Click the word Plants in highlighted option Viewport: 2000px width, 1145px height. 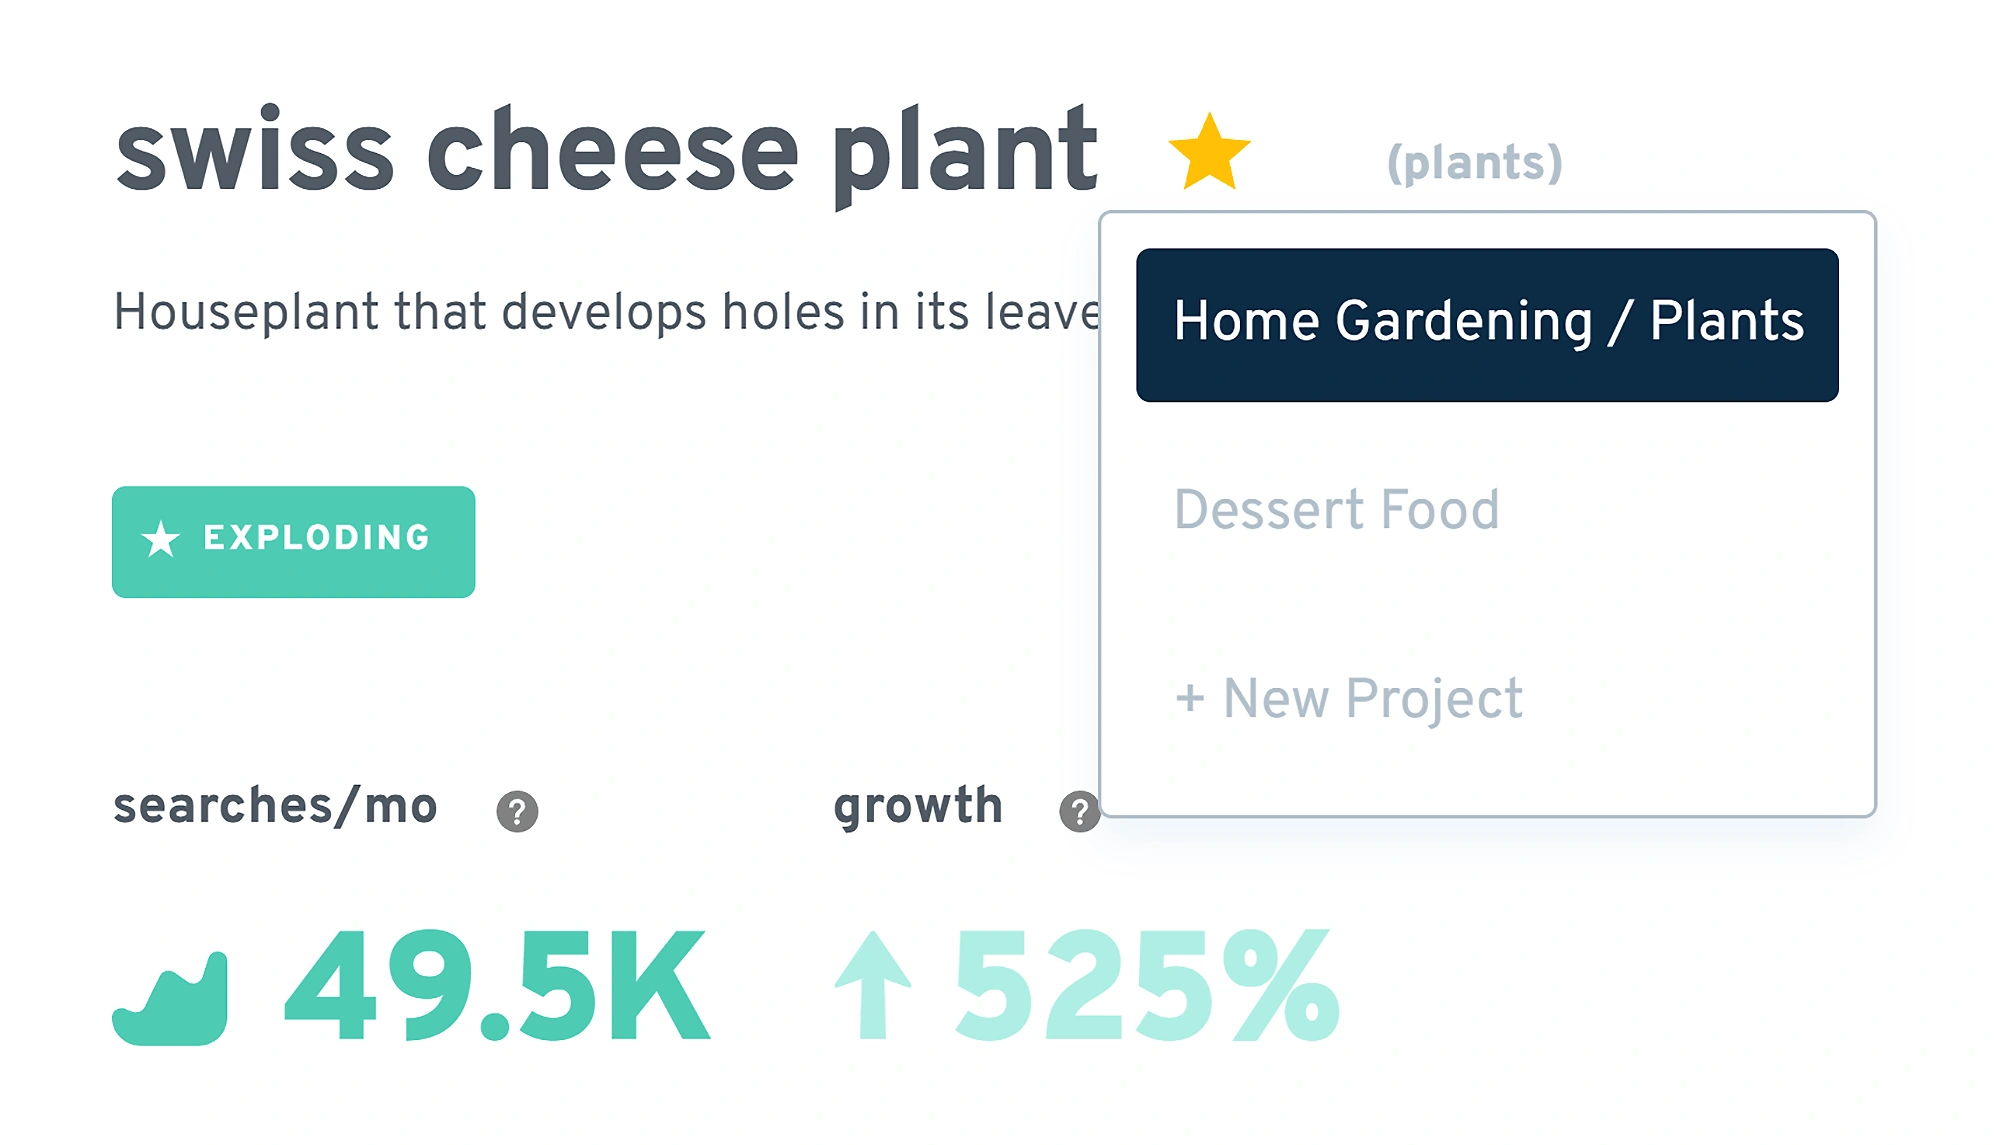click(x=1726, y=321)
